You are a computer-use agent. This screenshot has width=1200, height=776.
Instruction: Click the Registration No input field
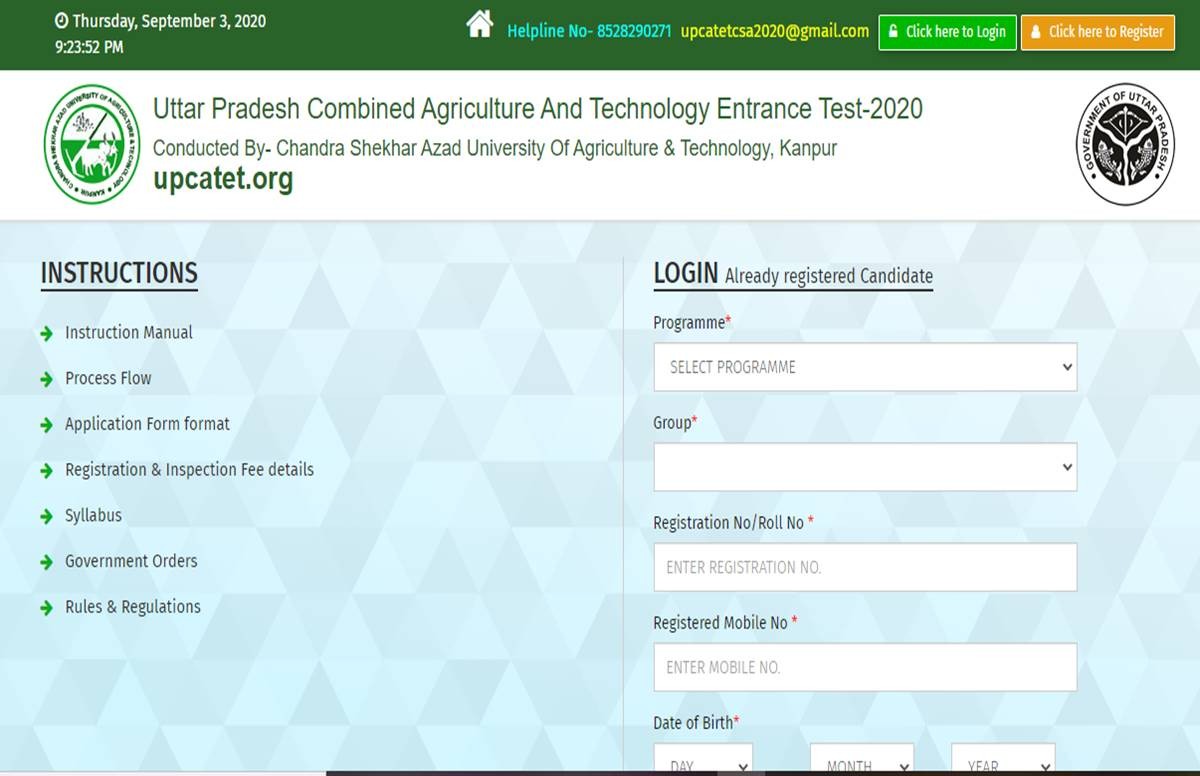point(865,567)
